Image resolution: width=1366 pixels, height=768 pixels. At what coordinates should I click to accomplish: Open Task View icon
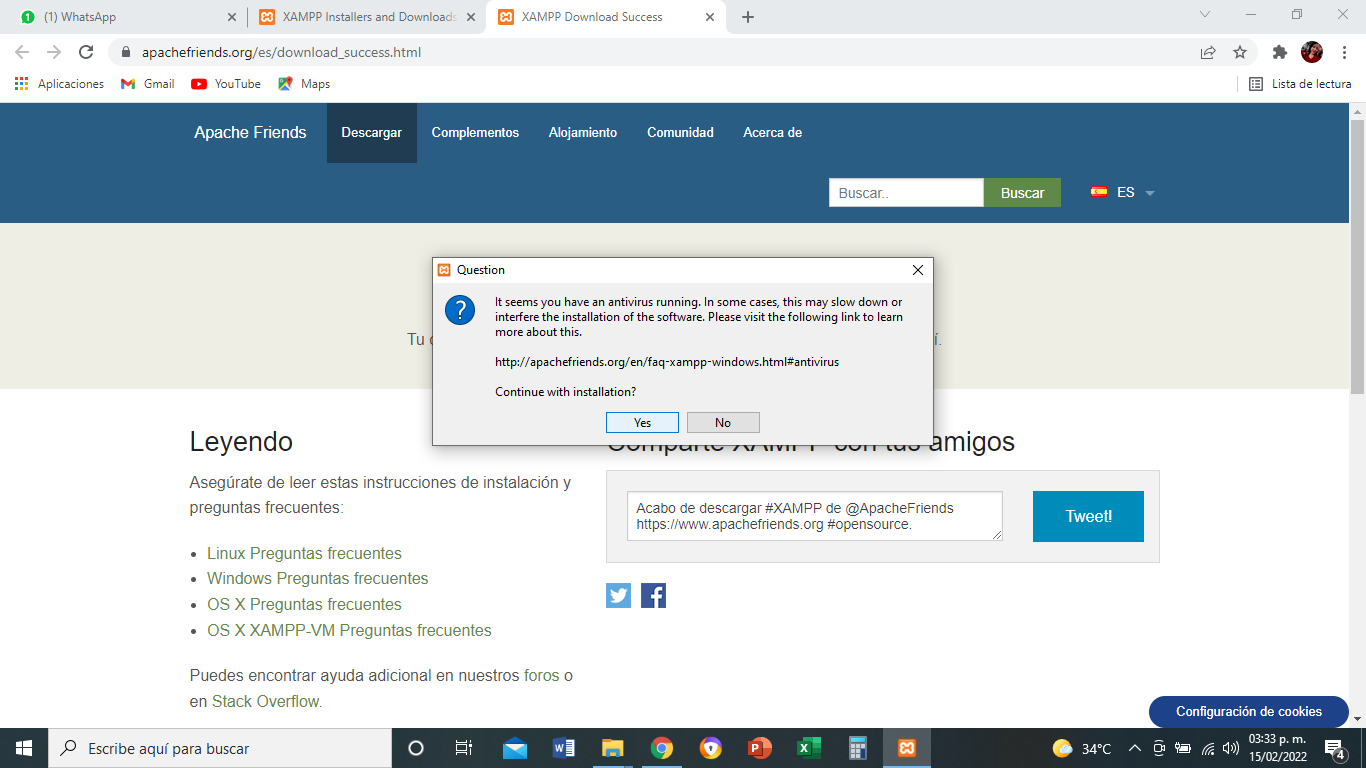[464, 748]
